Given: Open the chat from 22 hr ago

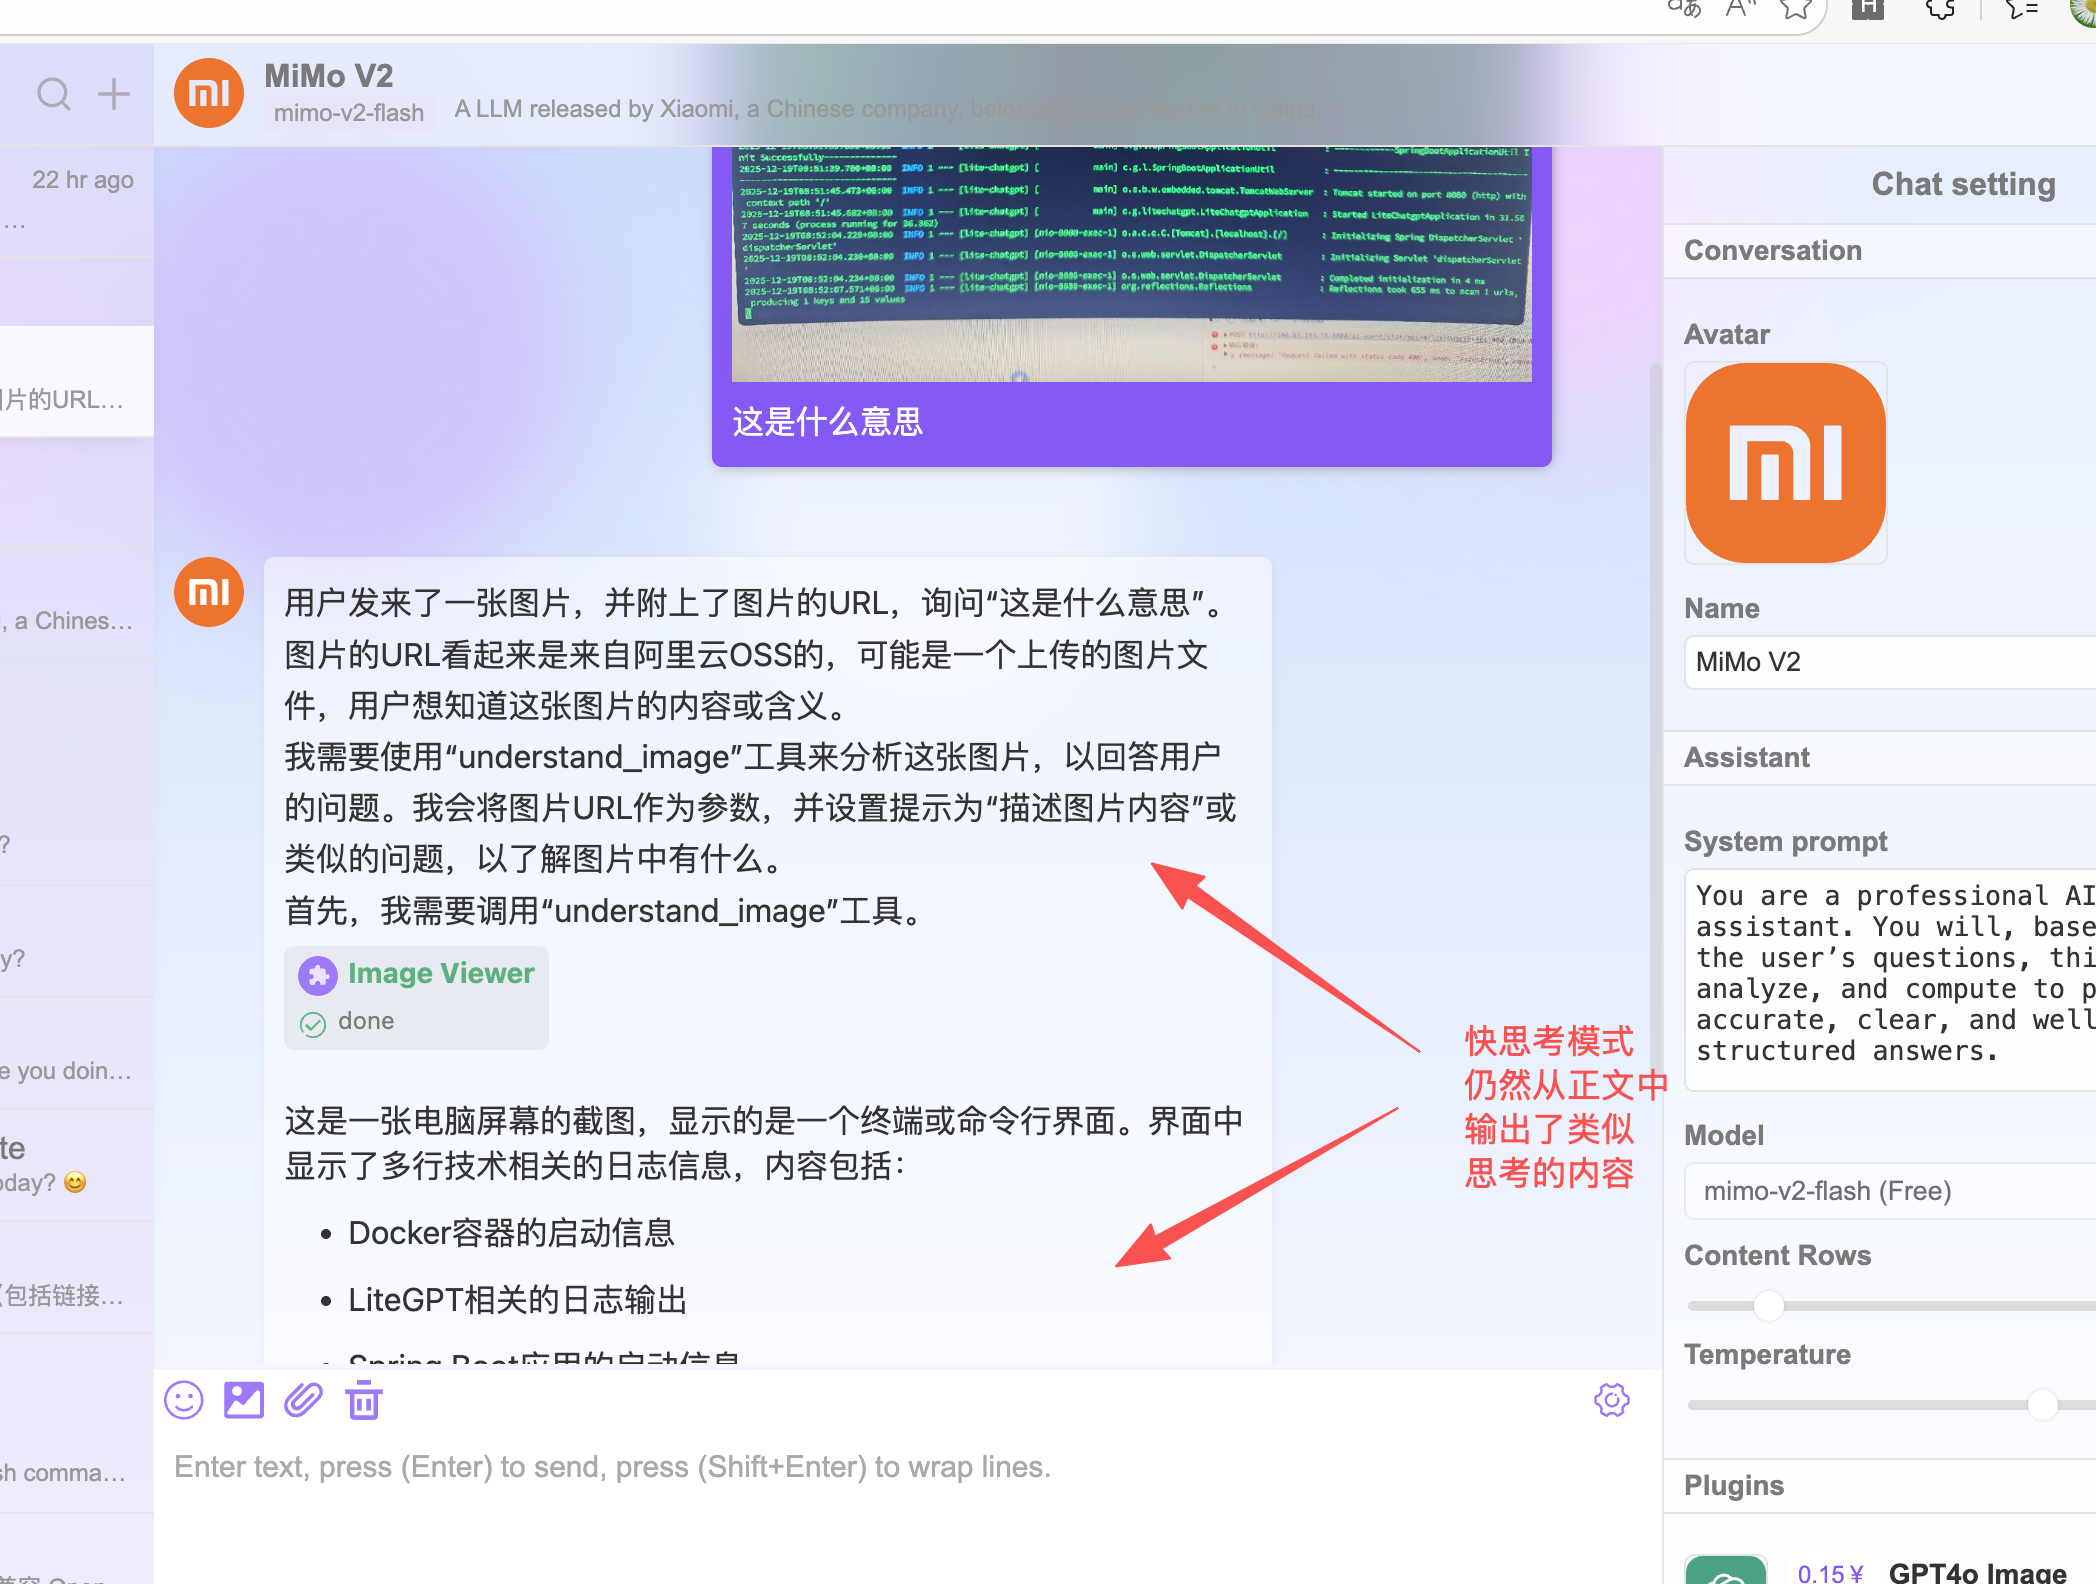Looking at the screenshot, I should click(x=77, y=202).
